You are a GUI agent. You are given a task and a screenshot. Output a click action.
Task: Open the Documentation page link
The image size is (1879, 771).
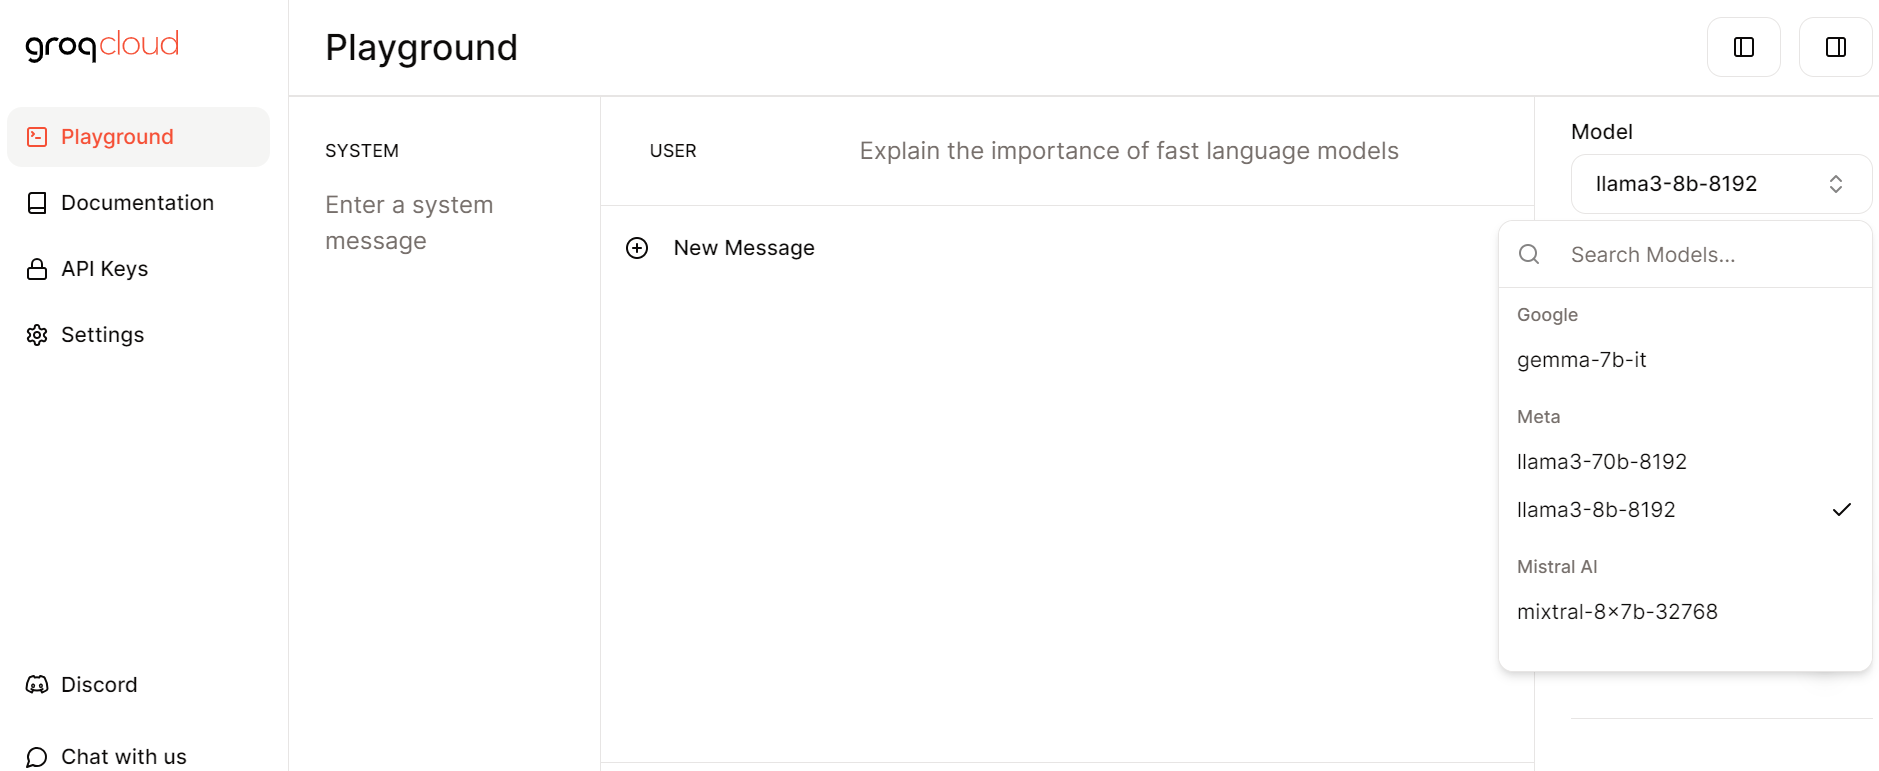point(137,203)
